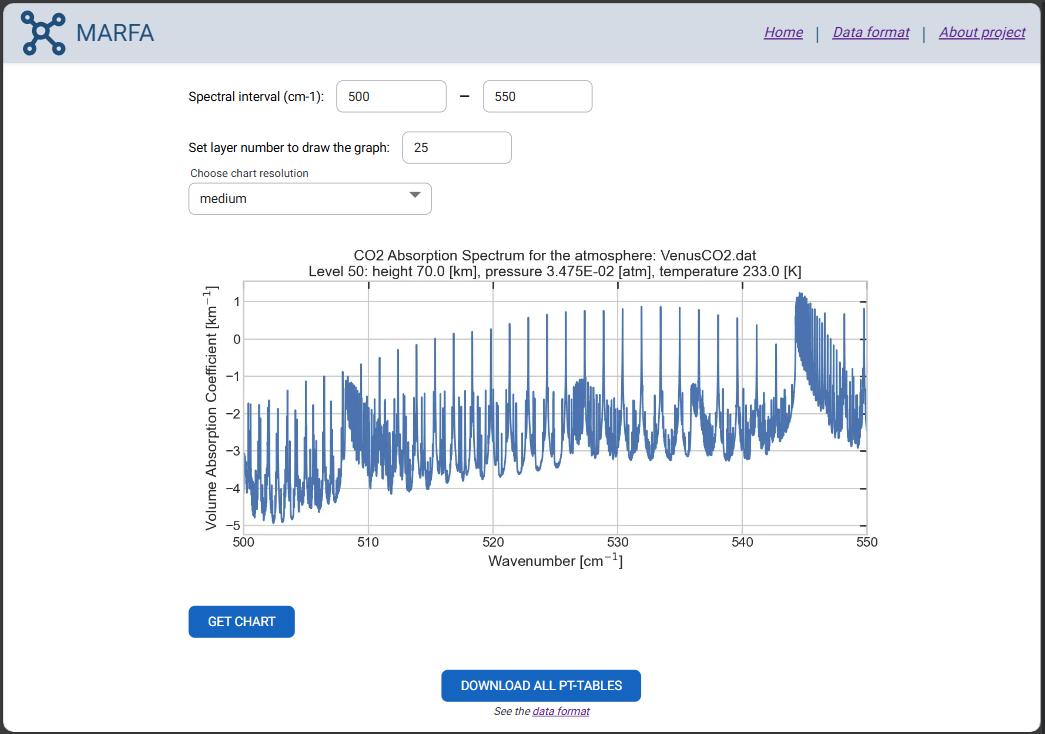Click the Choose chart resolution label
Image resolution: width=1045 pixels, height=734 pixels.
tap(249, 173)
